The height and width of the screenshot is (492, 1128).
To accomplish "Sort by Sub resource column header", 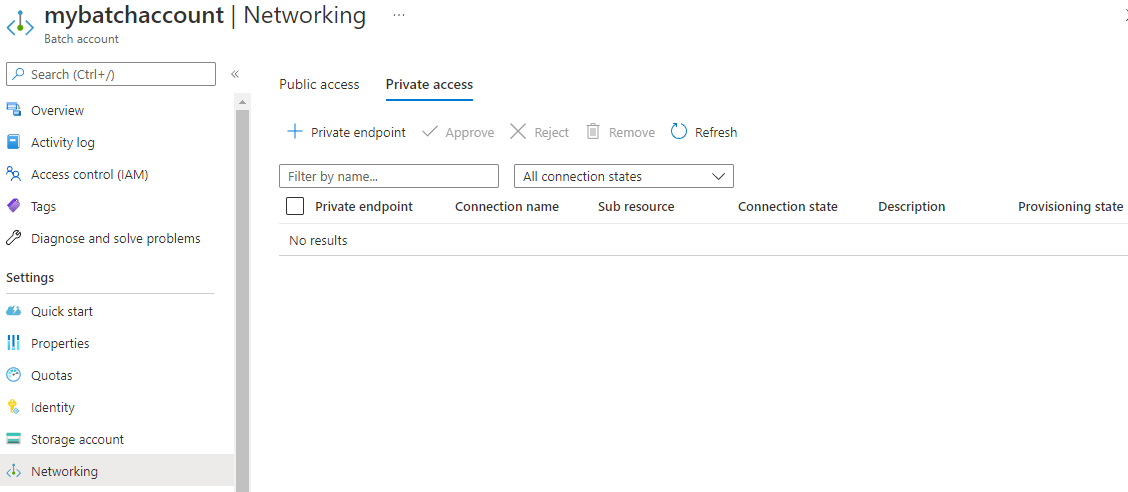I will (636, 206).
